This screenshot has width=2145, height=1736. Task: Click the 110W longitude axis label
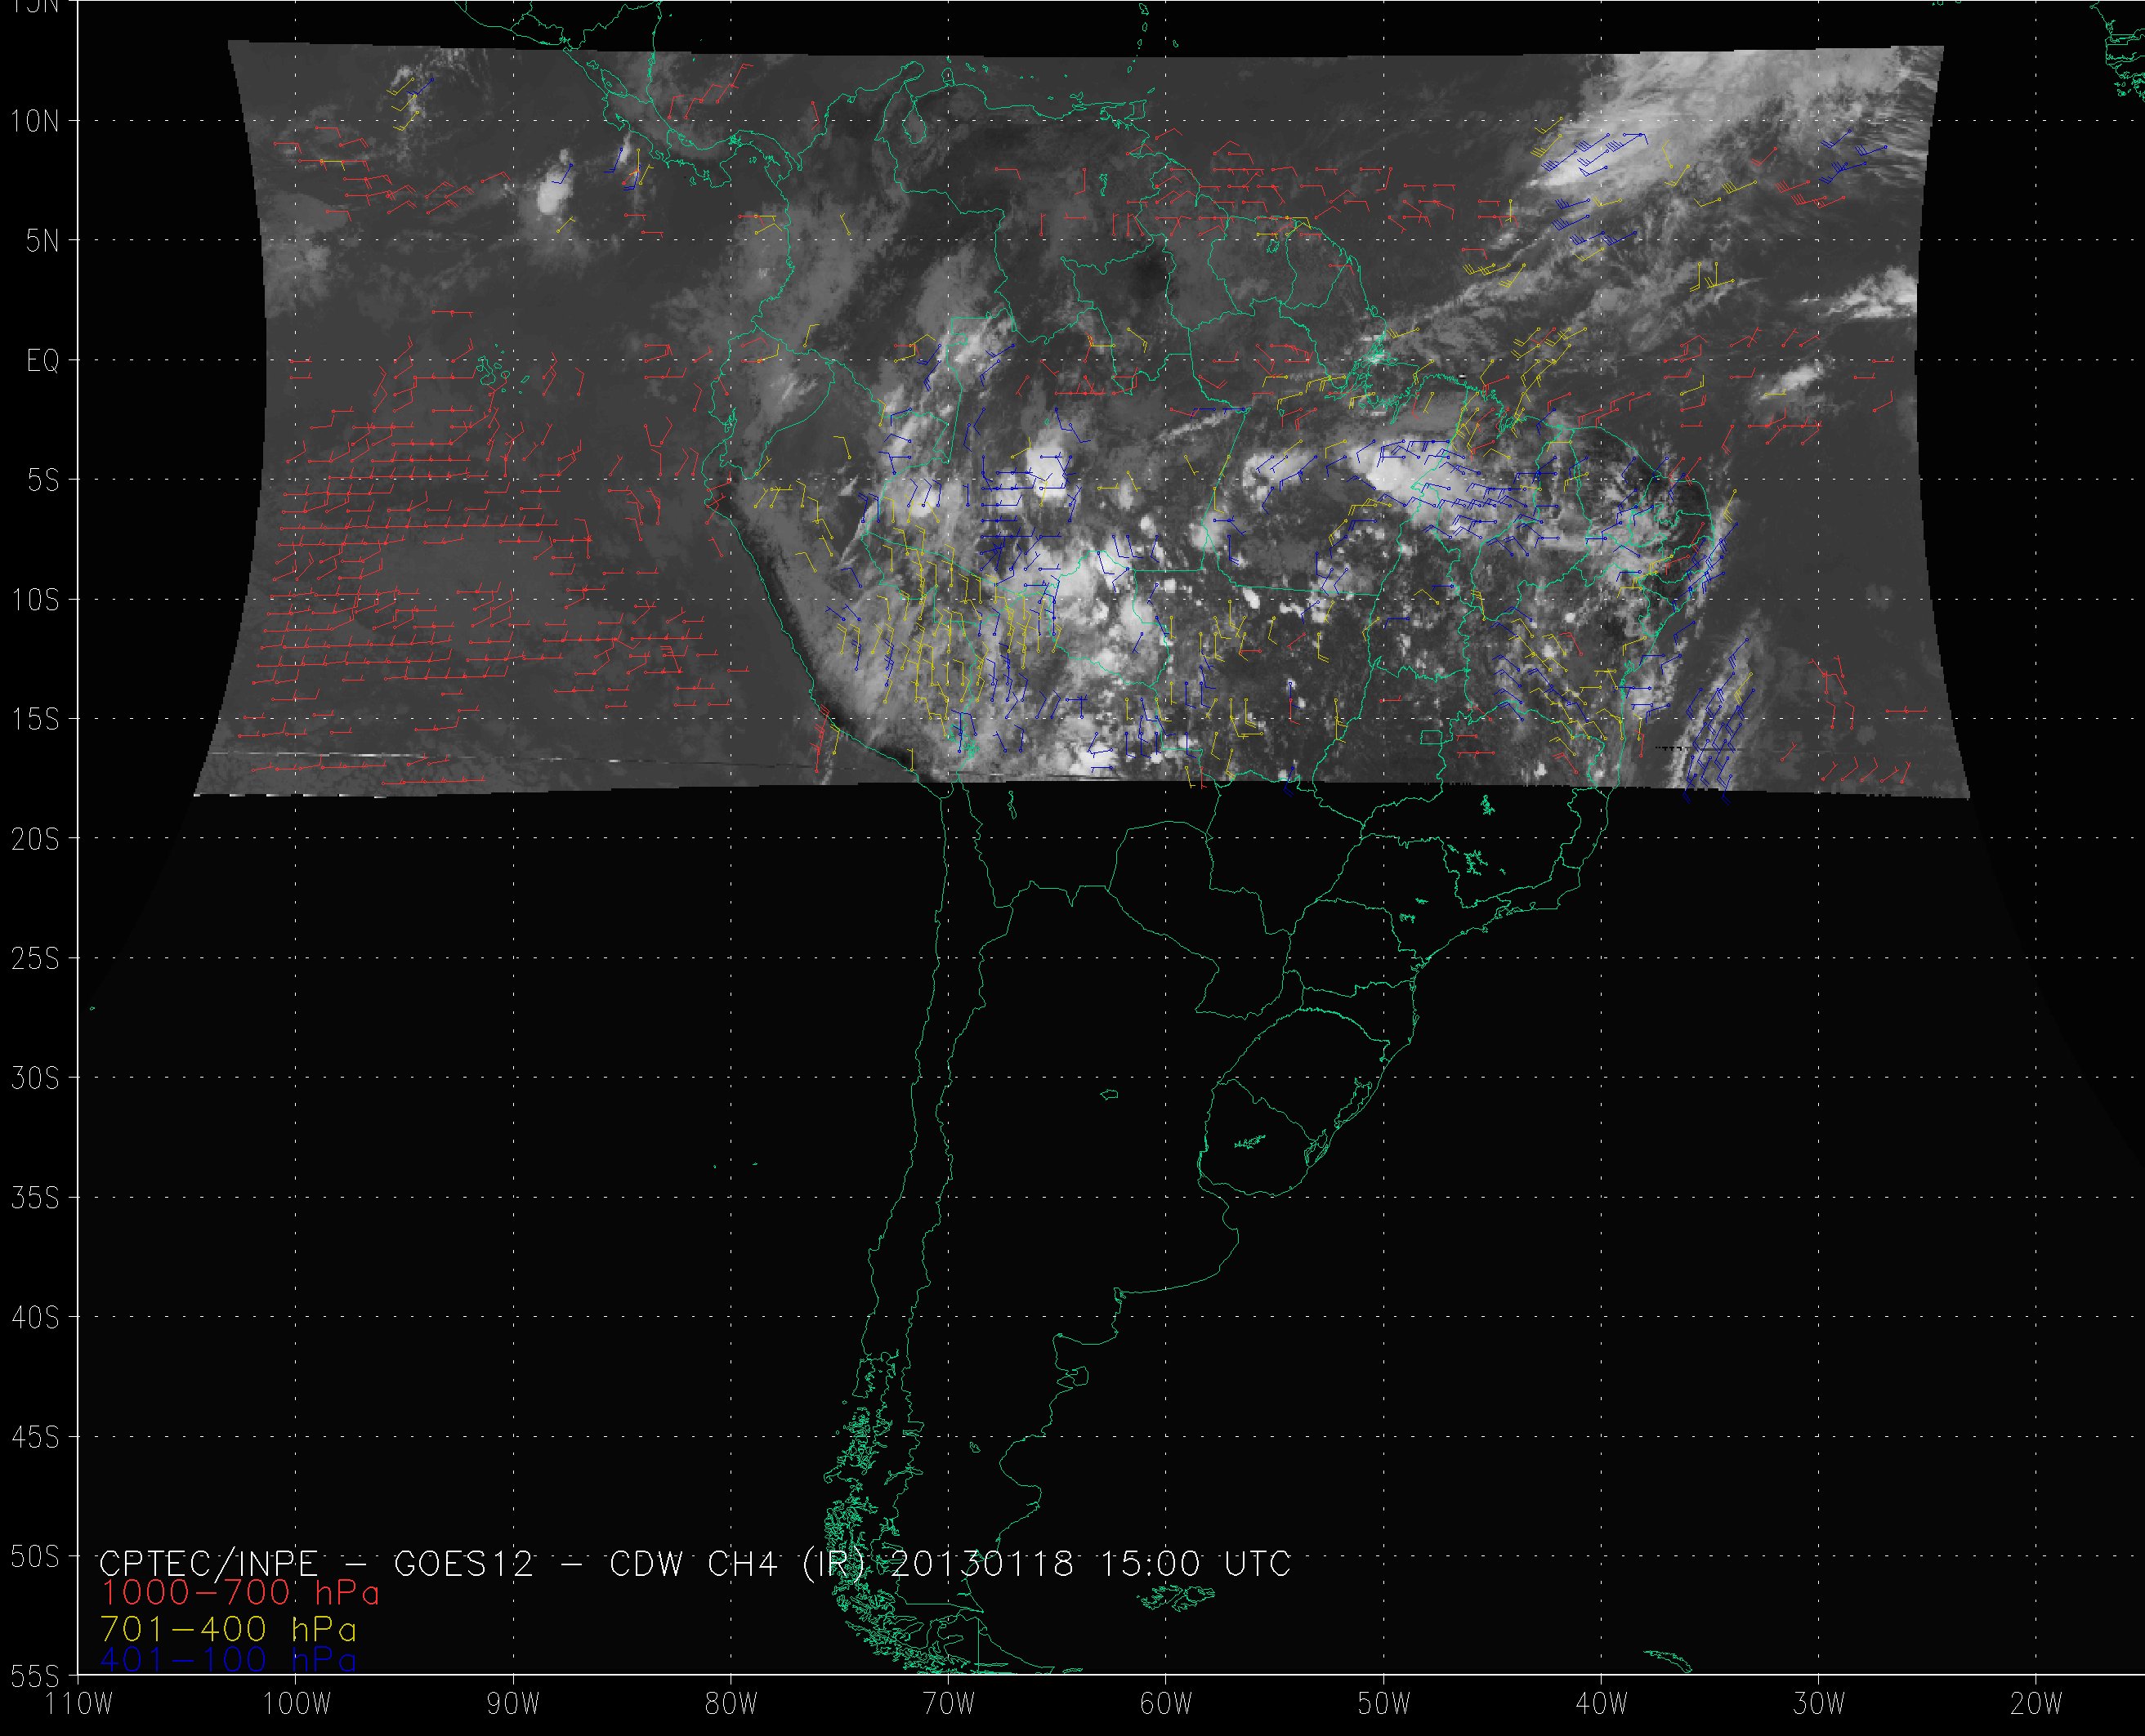pyautogui.click(x=79, y=1703)
